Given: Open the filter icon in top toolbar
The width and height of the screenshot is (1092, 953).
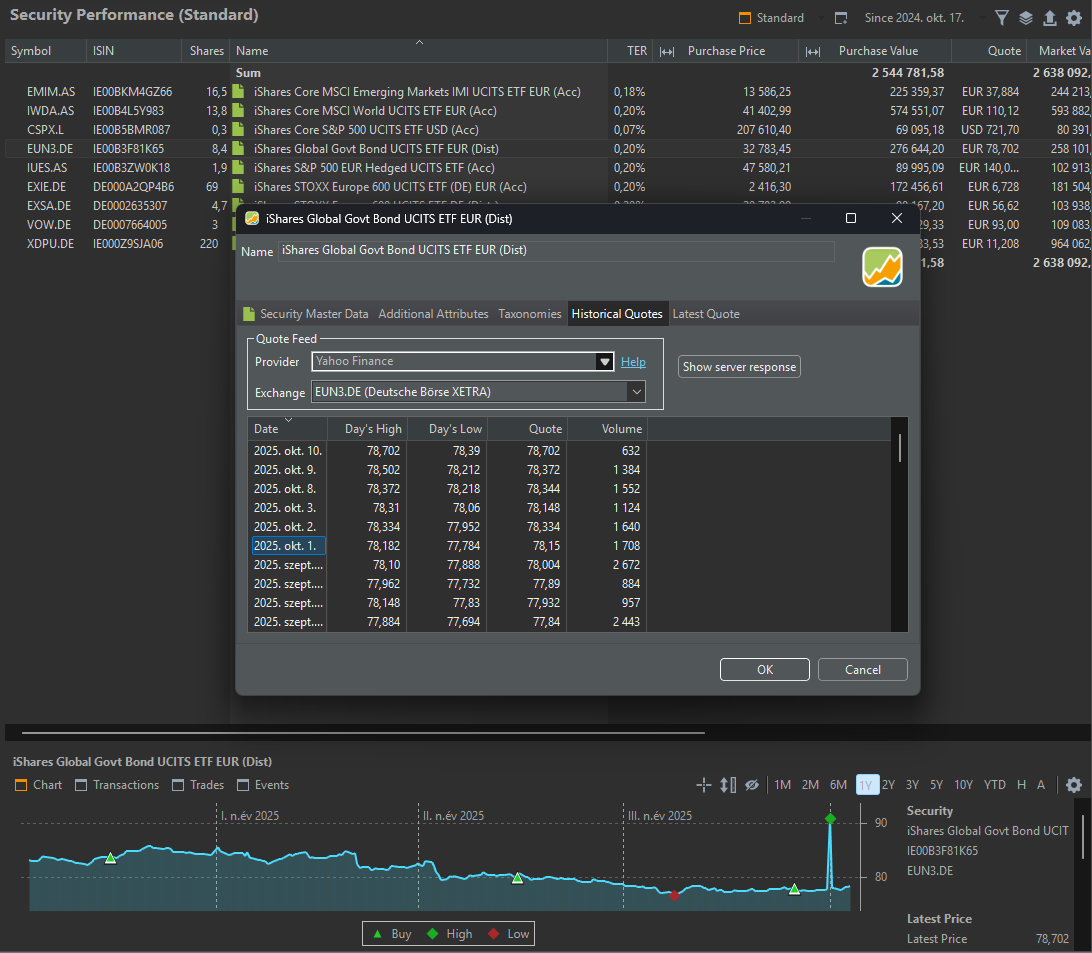Looking at the screenshot, I should [x=1002, y=18].
